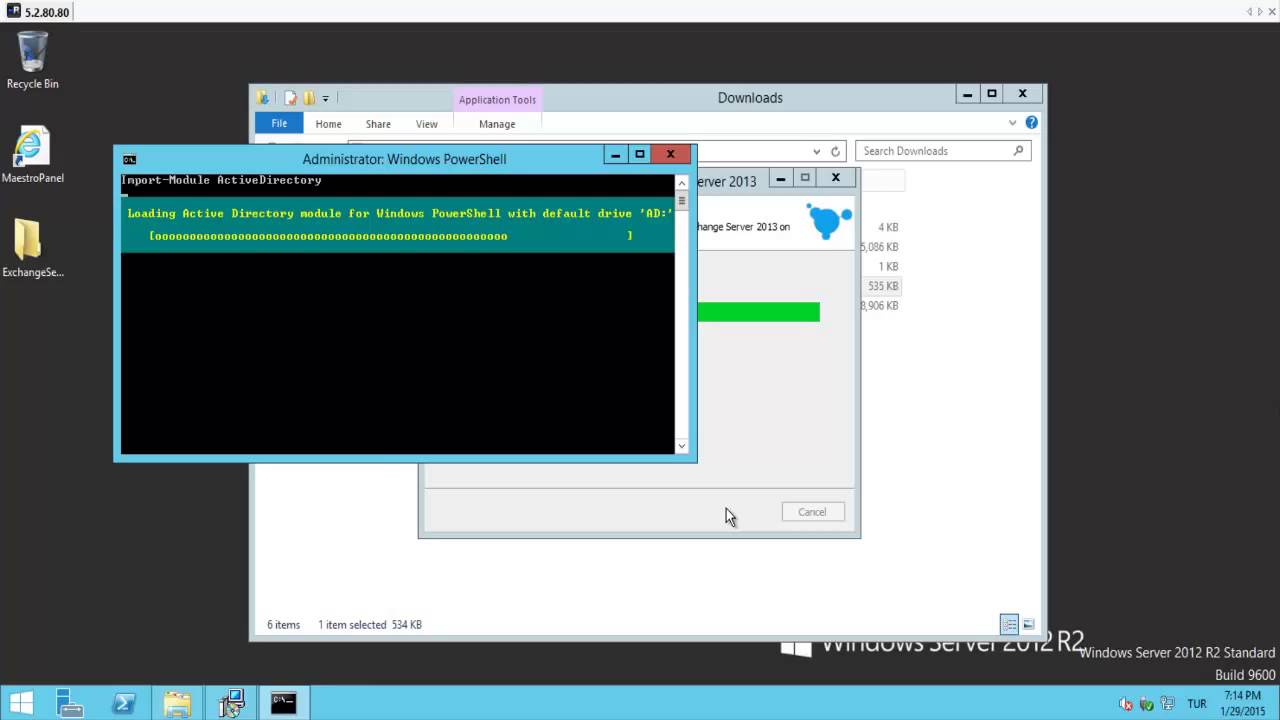Viewport: 1280px width, 720px height.
Task: Maximize the PowerShell window
Action: pos(640,154)
